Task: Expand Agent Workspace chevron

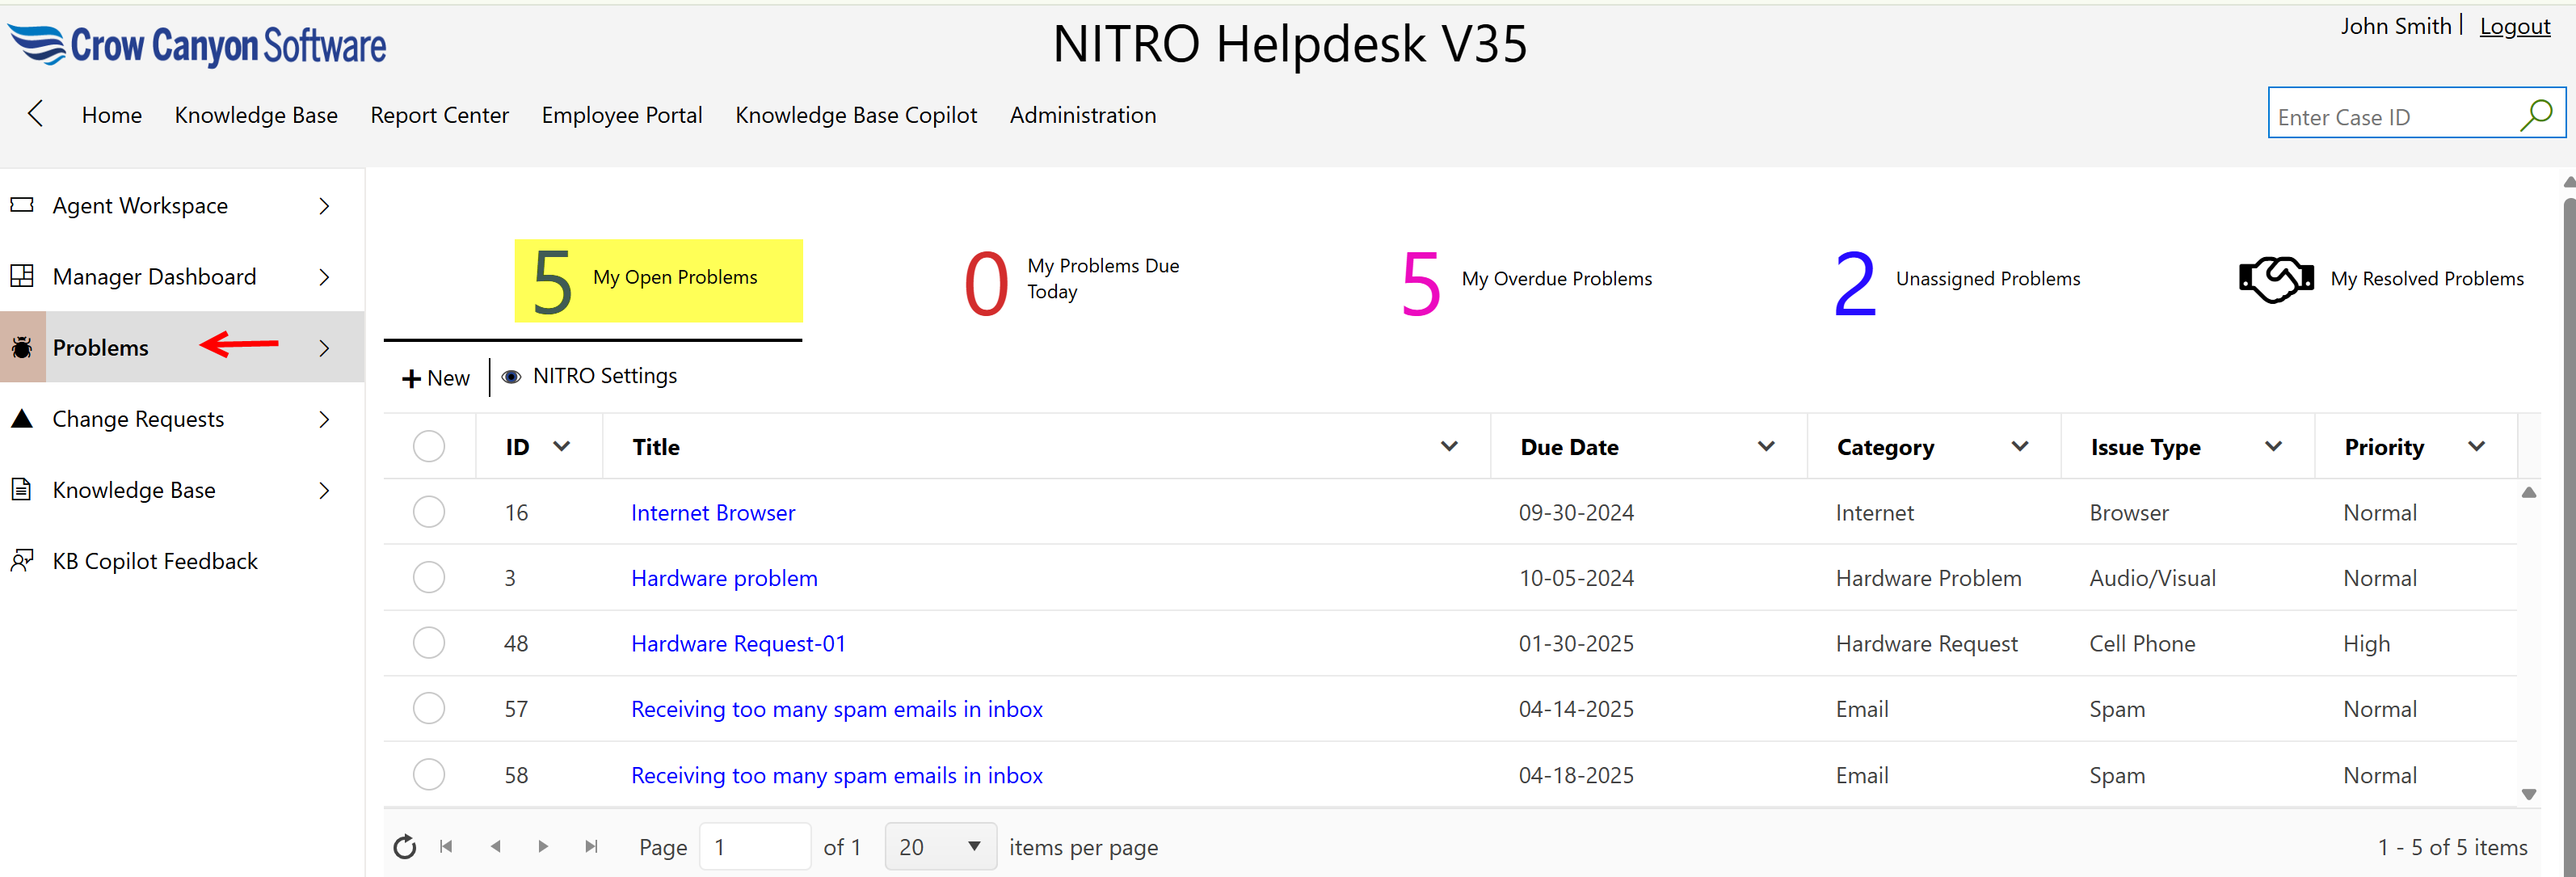Action: click(x=324, y=206)
